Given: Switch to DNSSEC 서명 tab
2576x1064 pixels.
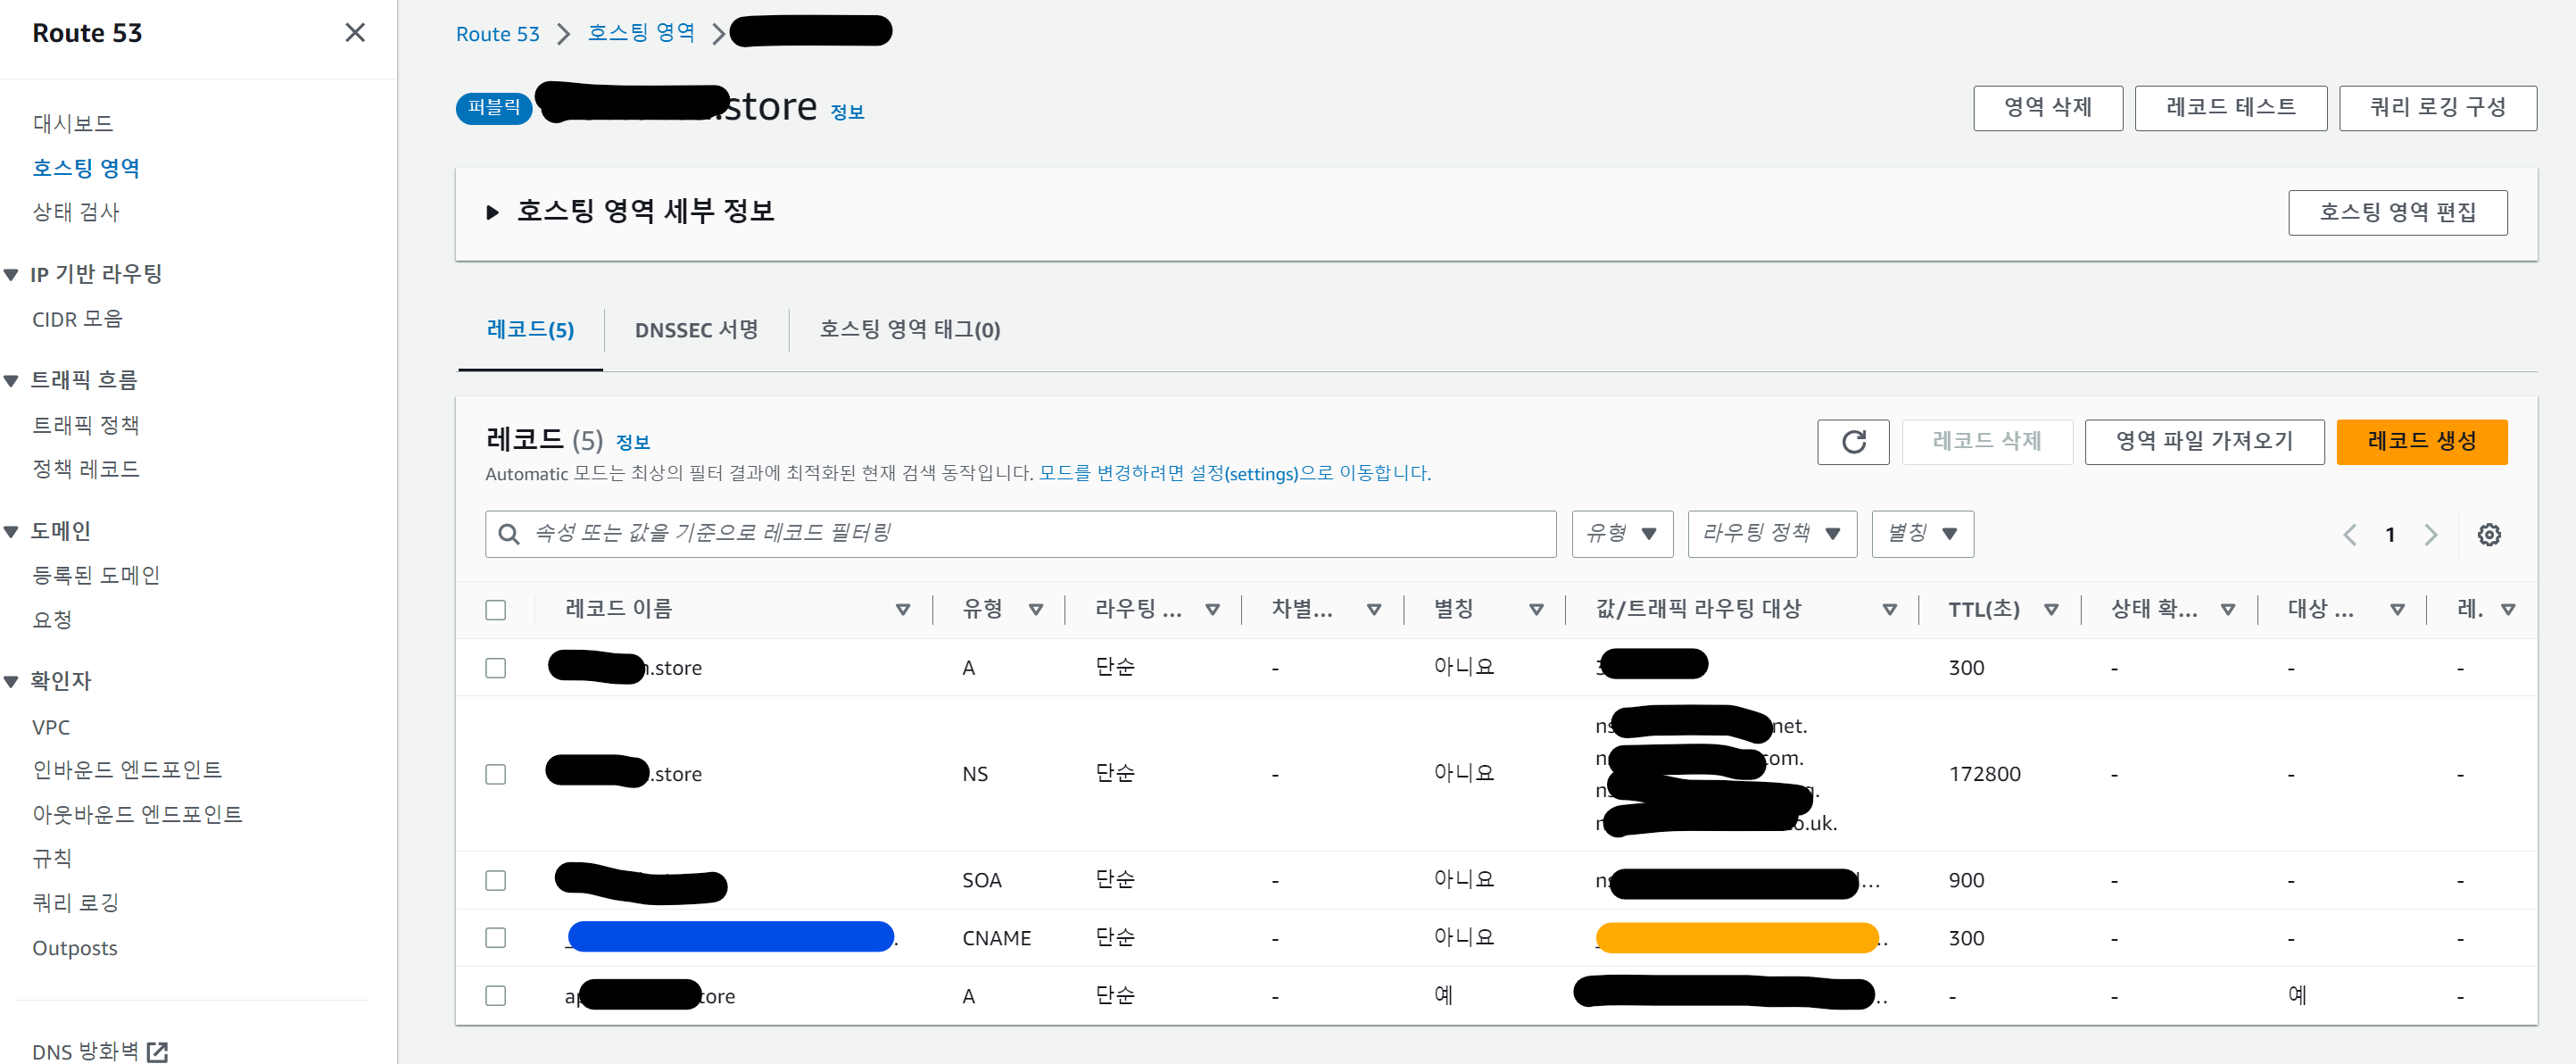Looking at the screenshot, I should [696, 330].
